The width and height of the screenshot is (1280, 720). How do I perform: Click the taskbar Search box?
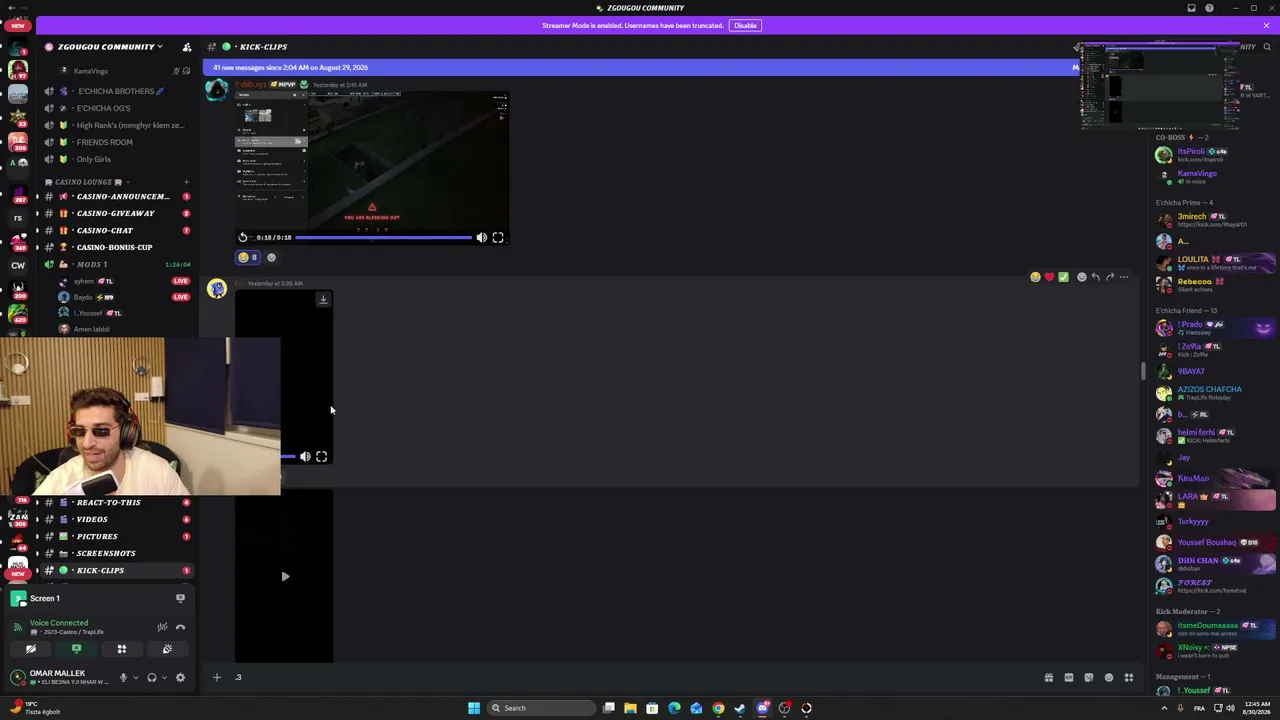click(539, 708)
